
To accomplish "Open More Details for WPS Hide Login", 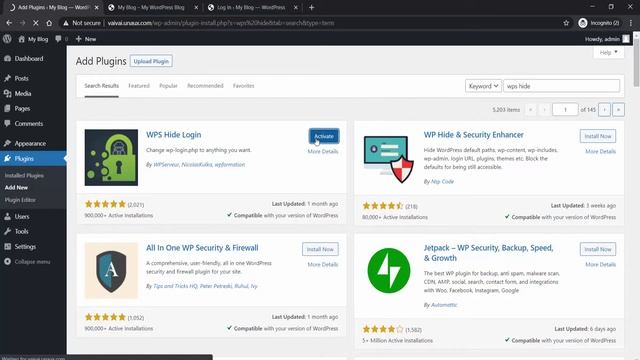I will click(322, 151).
